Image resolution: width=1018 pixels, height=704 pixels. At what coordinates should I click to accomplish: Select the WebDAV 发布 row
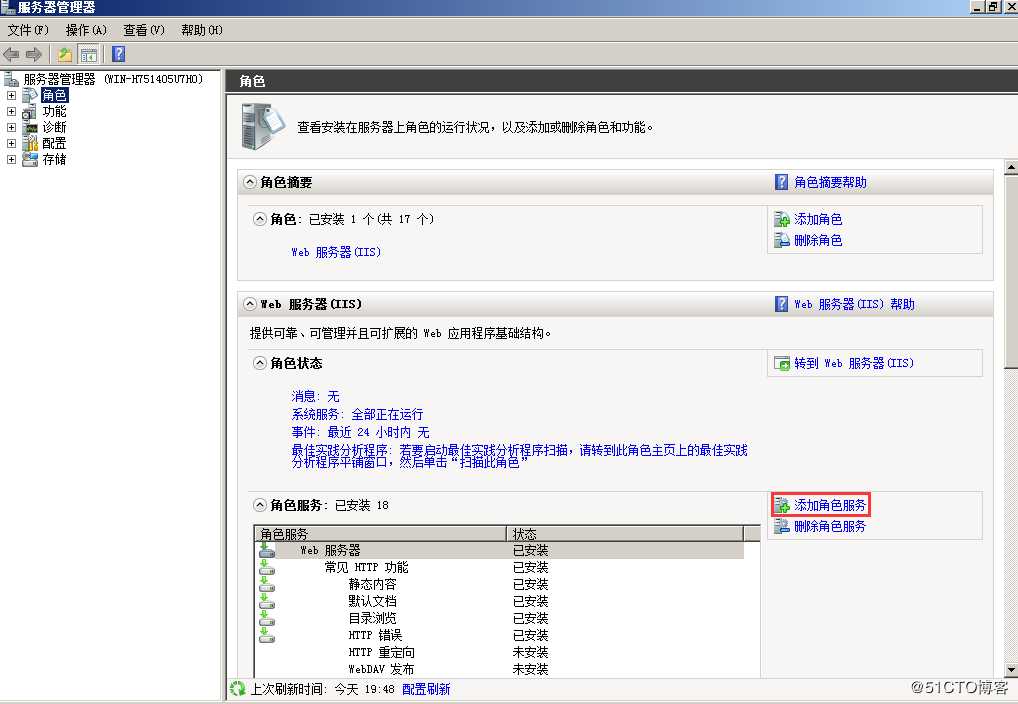[x=500, y=669]
